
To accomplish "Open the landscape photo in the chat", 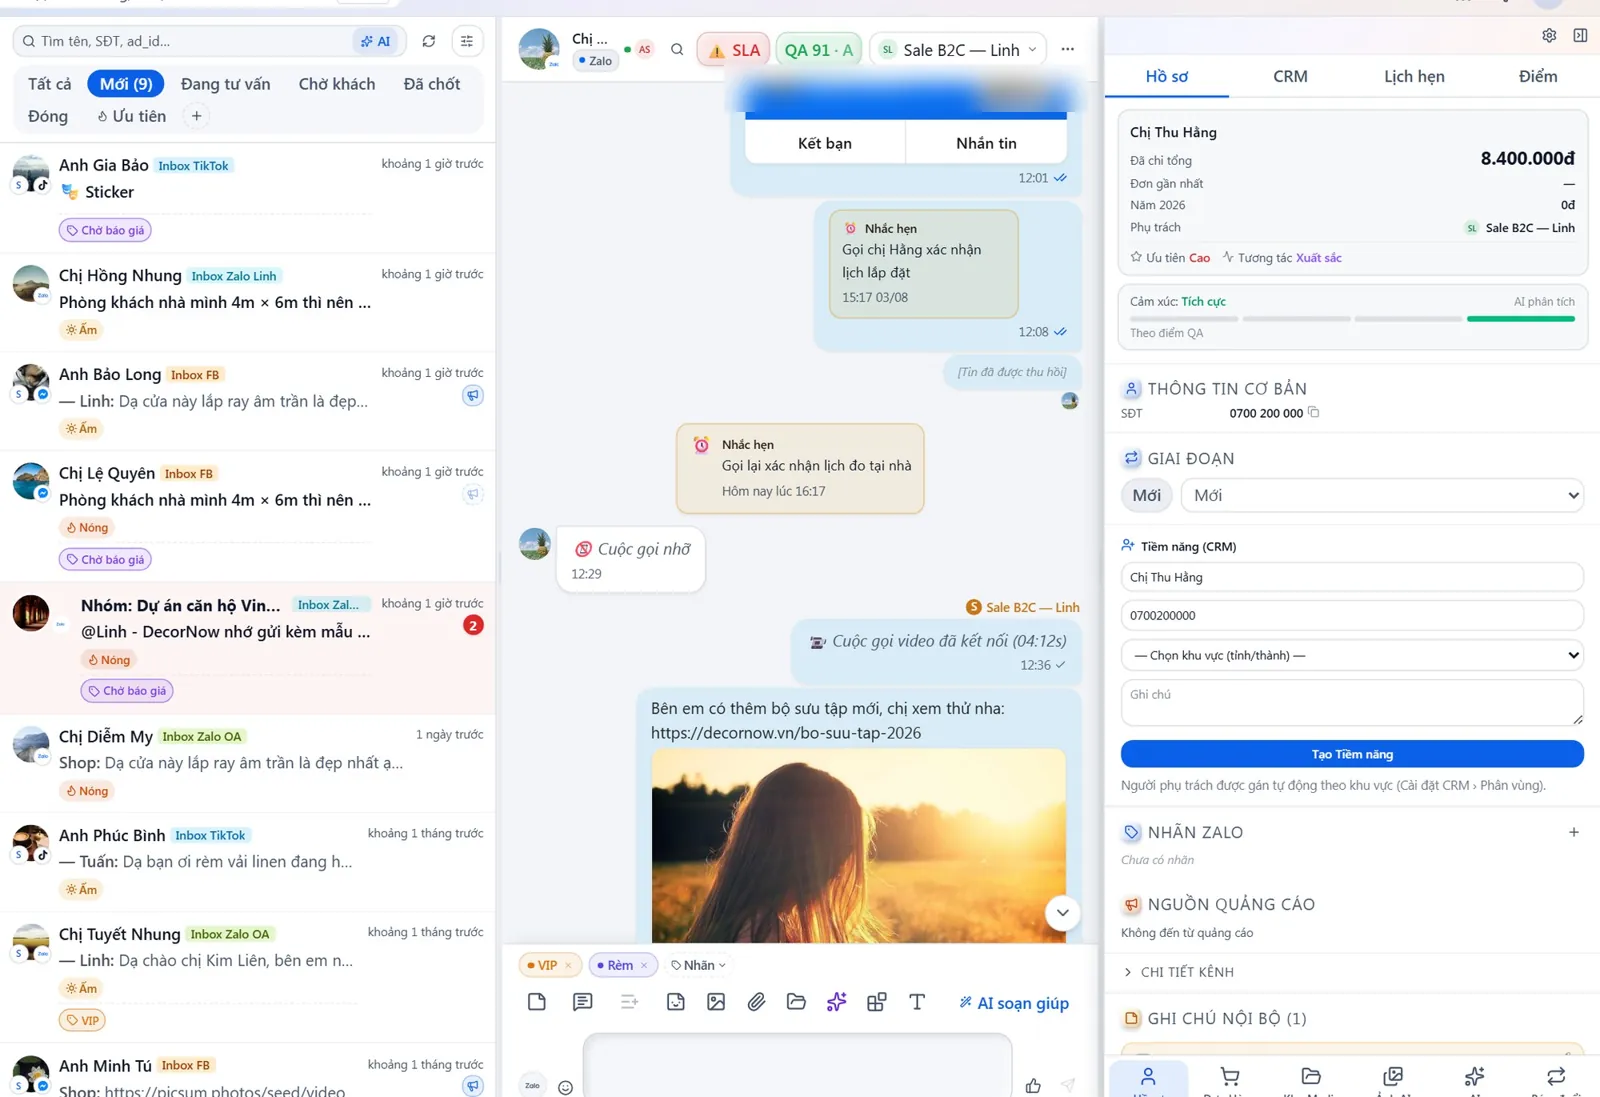I will (x=858, y=846).
